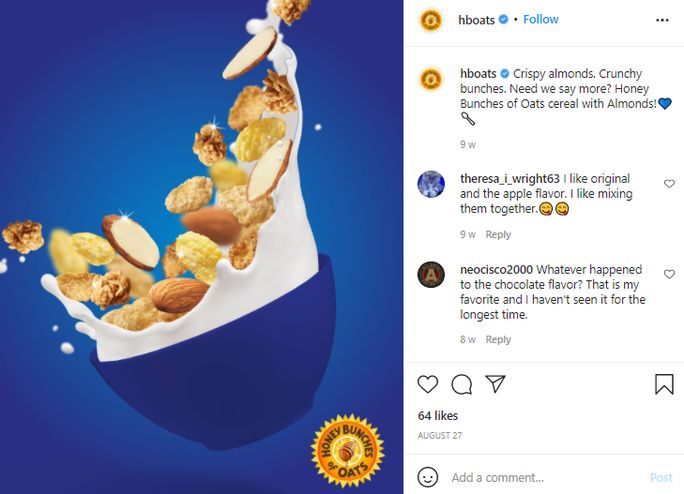Follow the hboats account
The height and width of the screenshot is (494, 684).
click(541, 20)
